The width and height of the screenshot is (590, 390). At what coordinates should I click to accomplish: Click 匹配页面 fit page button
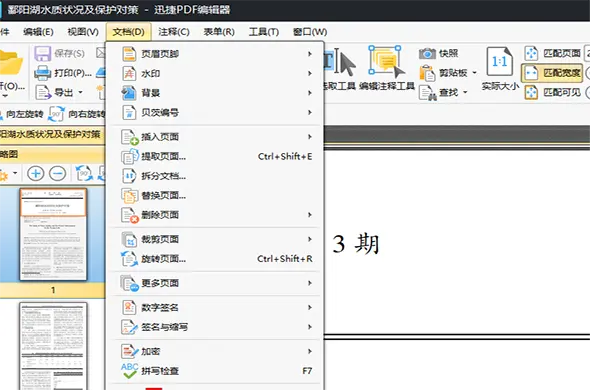coord(552,53)
